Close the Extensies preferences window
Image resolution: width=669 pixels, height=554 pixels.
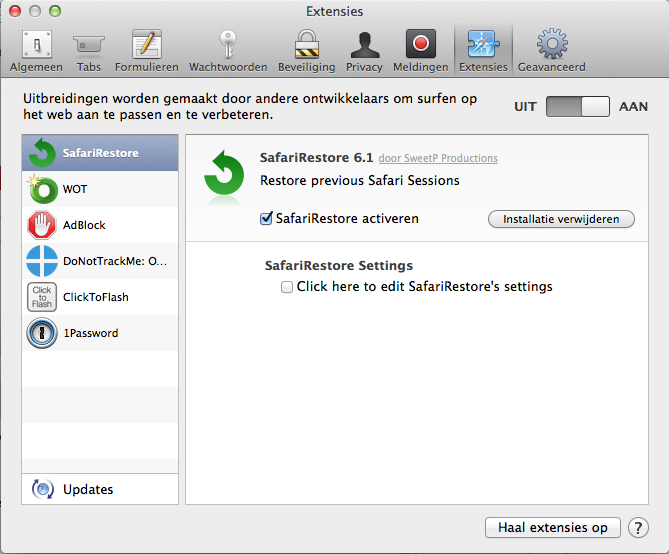coord(15,11)
